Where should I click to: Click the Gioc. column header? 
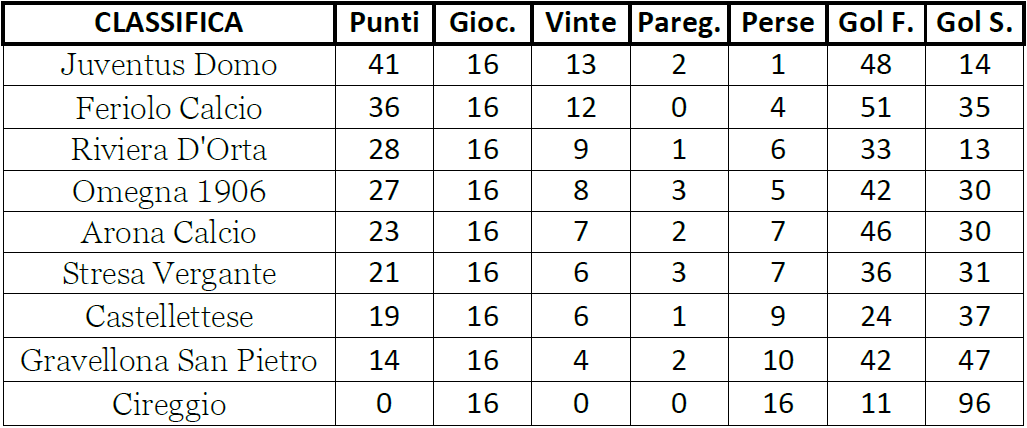click(x=483, y=22)
